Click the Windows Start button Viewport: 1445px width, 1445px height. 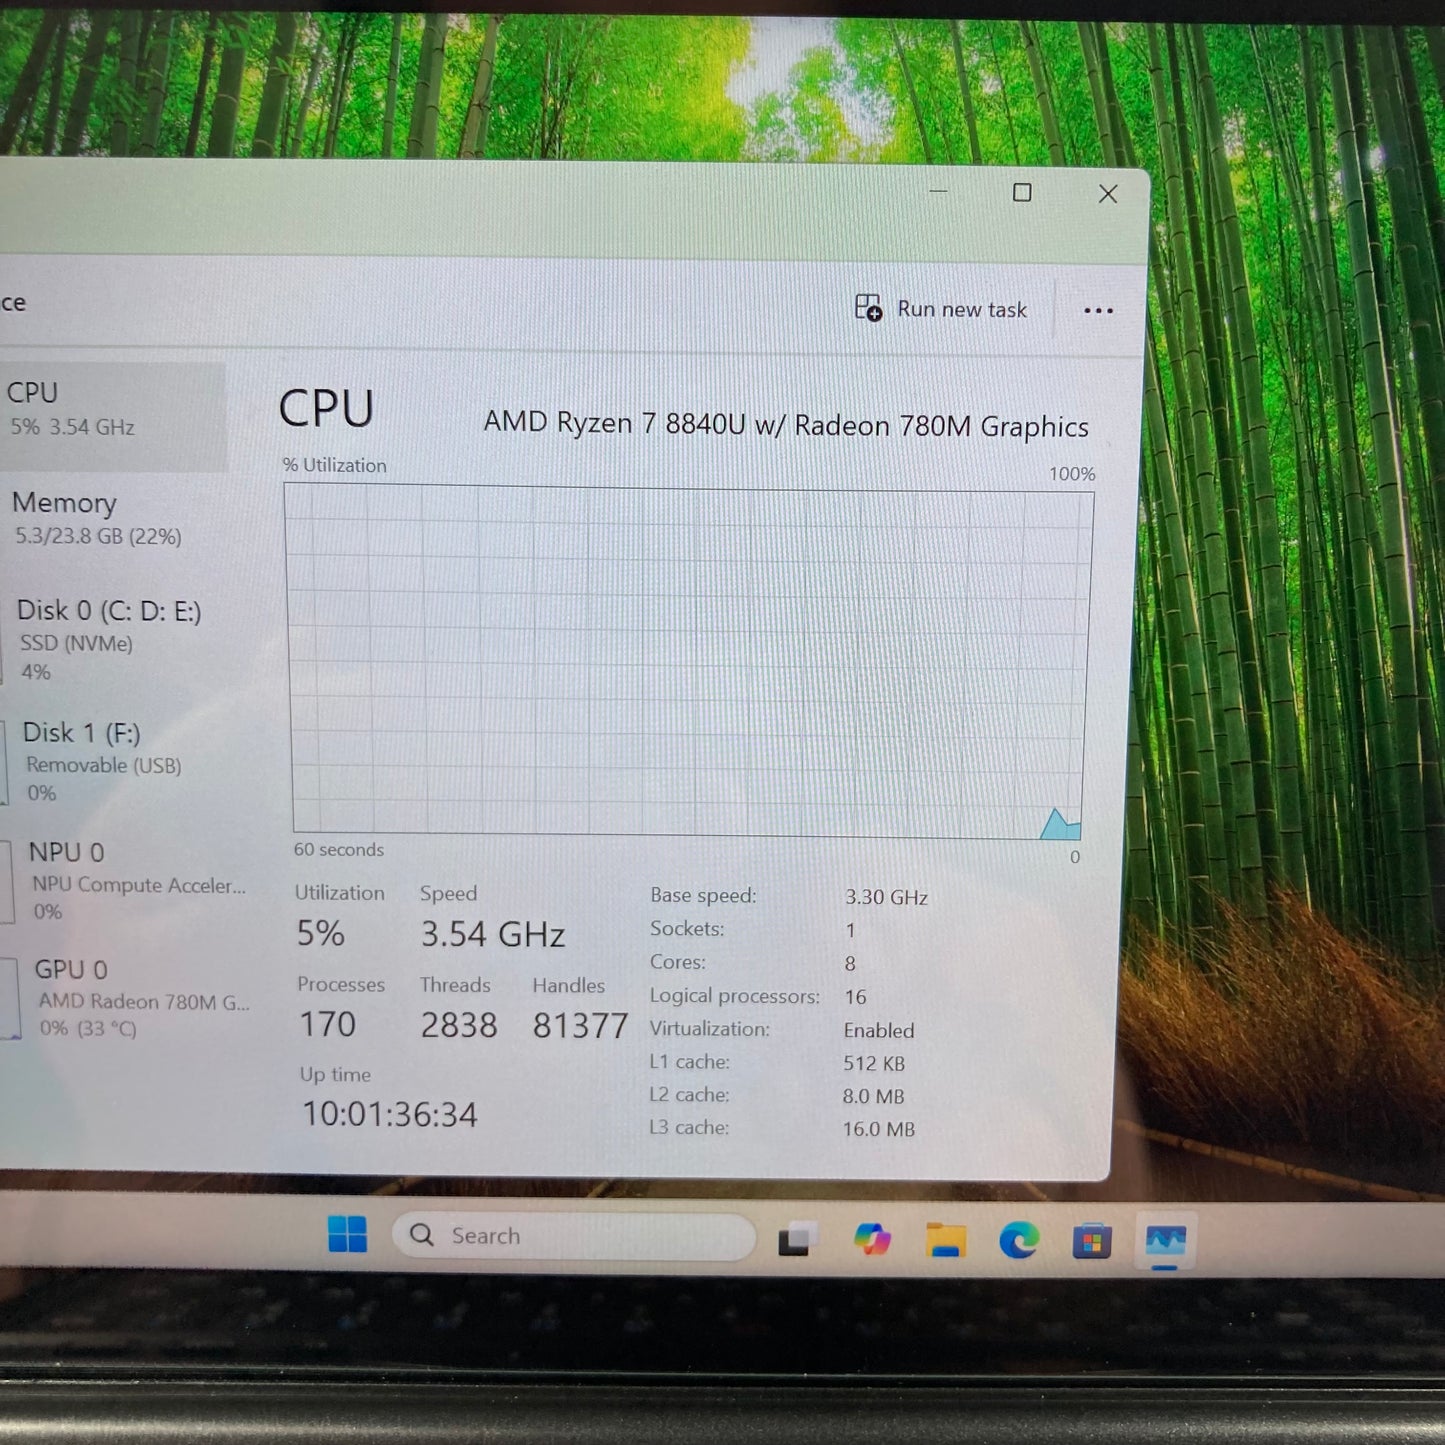[347, 1235]
